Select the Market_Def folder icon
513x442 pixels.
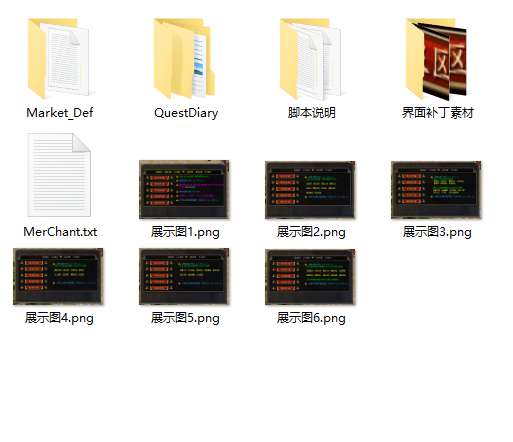[59, 59]
